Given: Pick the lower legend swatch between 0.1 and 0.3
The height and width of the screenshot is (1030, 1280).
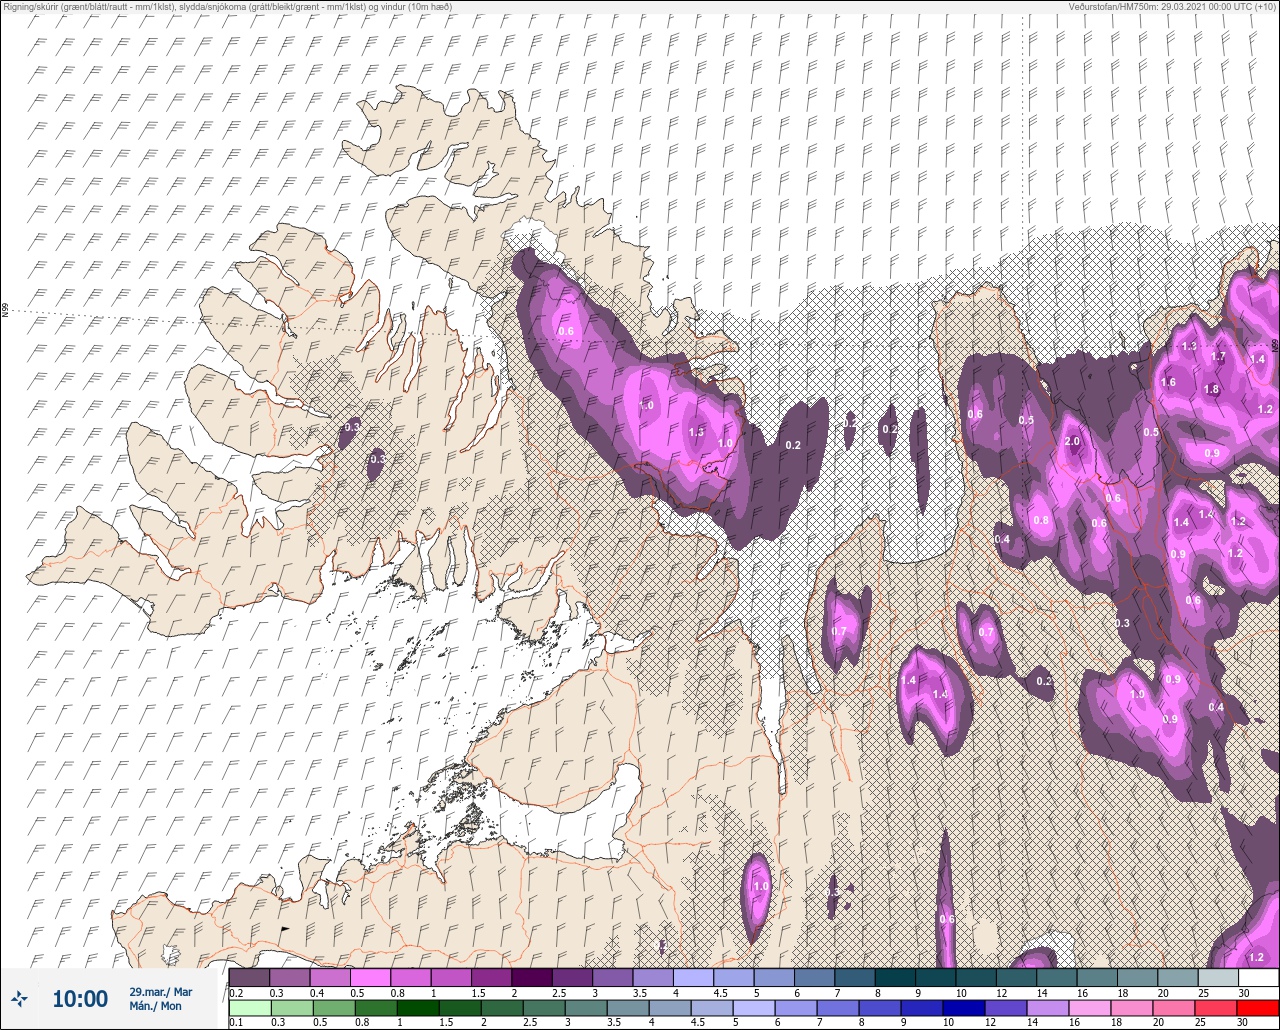Looking at the screenshot, I should coord(249,1008).
